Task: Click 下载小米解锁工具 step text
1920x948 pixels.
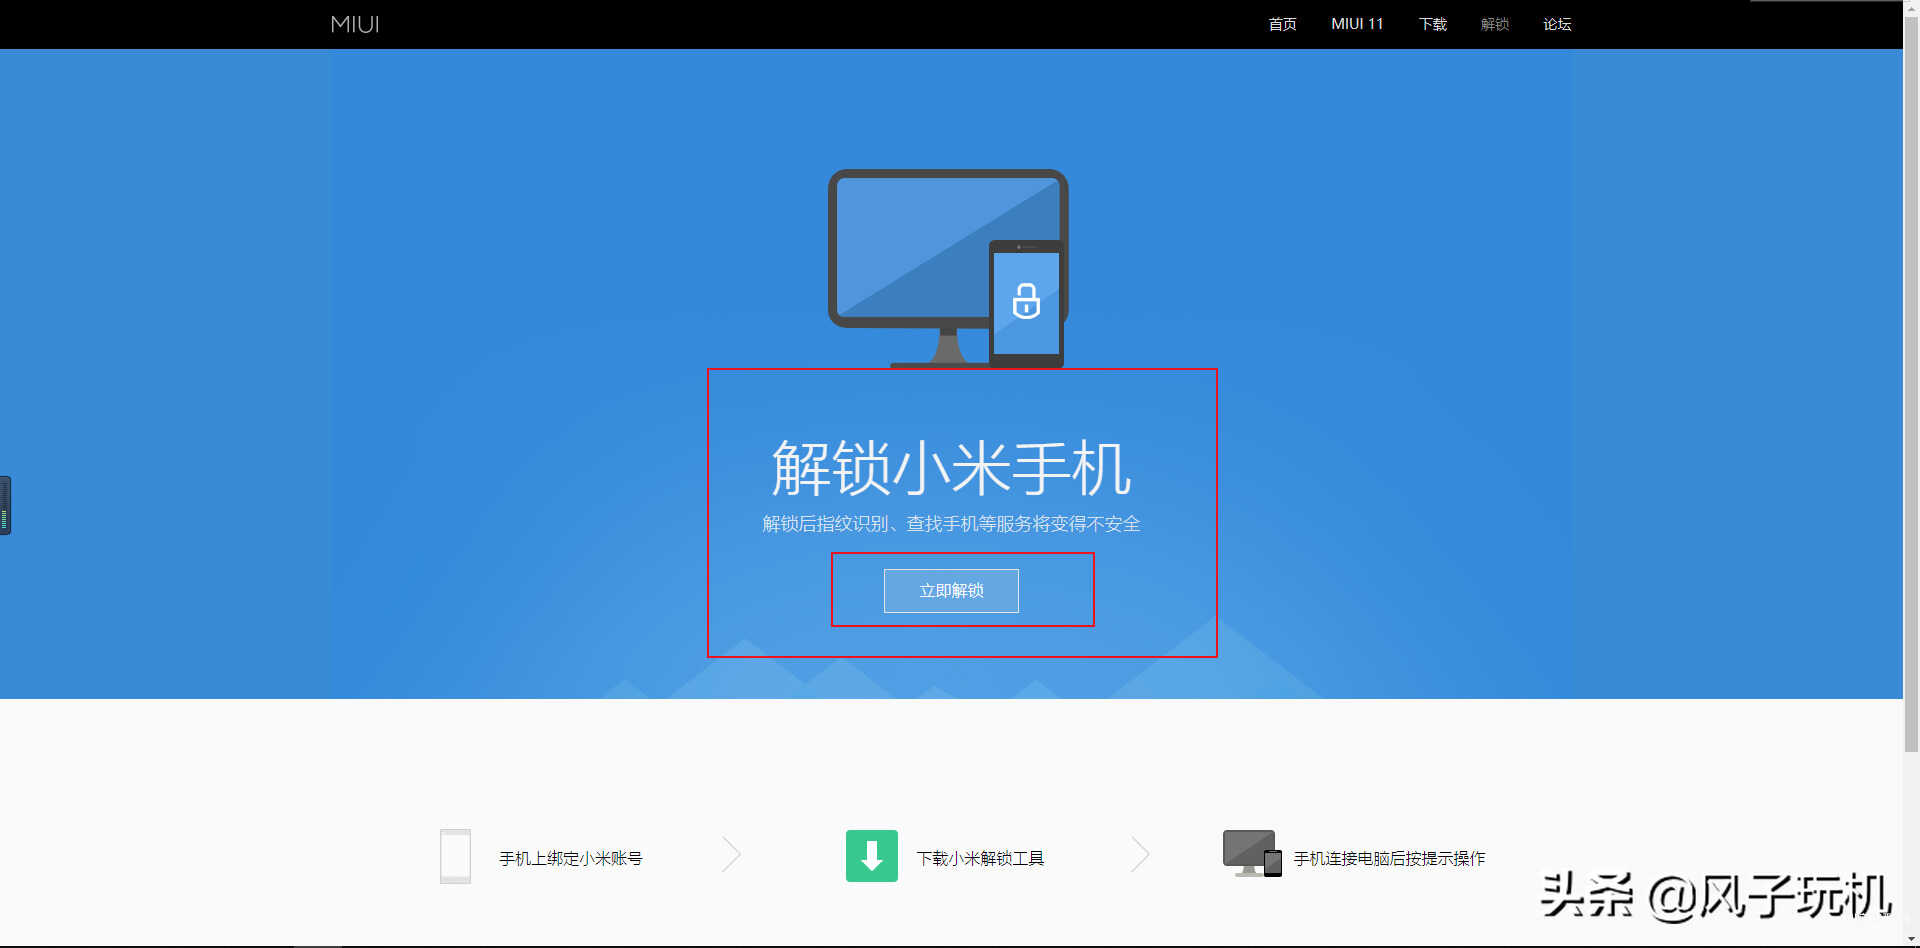Action: tap(980, 858)
